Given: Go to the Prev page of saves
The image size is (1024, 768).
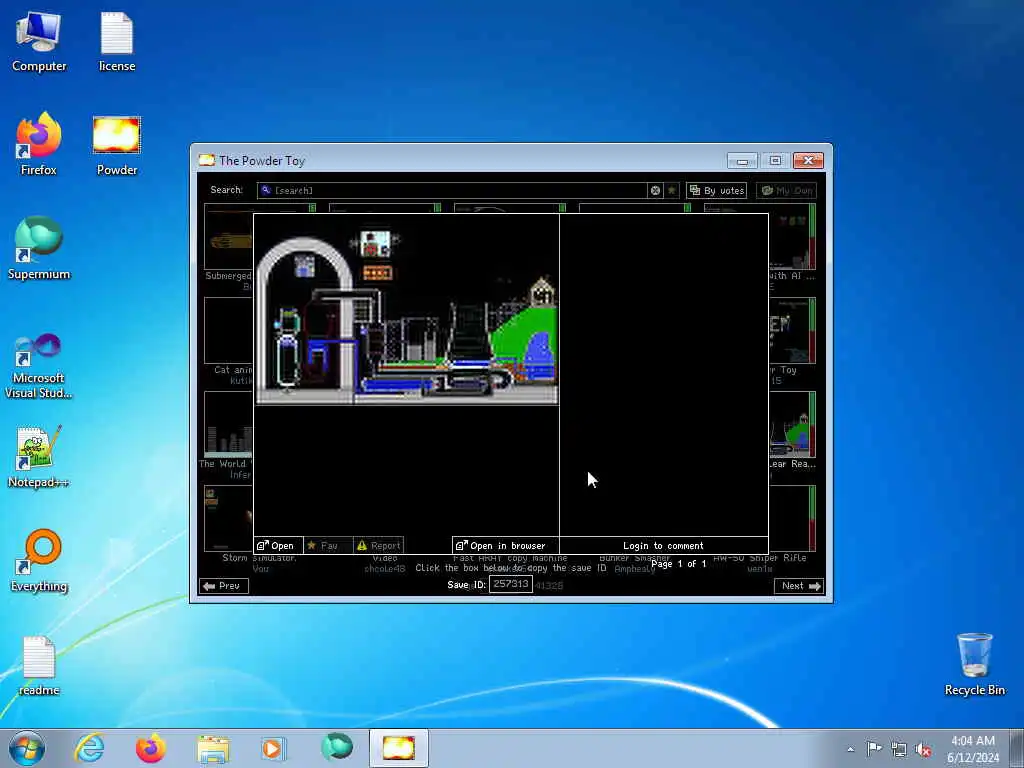Looking at the screenshot, I should coord(223,586).
